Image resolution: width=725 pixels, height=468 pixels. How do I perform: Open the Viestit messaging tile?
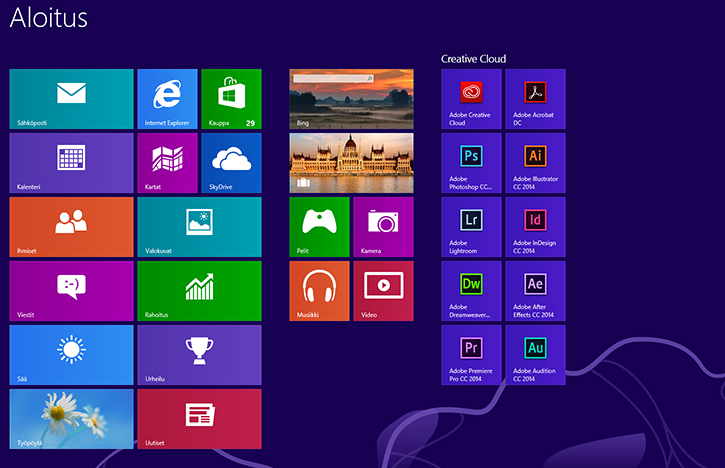71,291
